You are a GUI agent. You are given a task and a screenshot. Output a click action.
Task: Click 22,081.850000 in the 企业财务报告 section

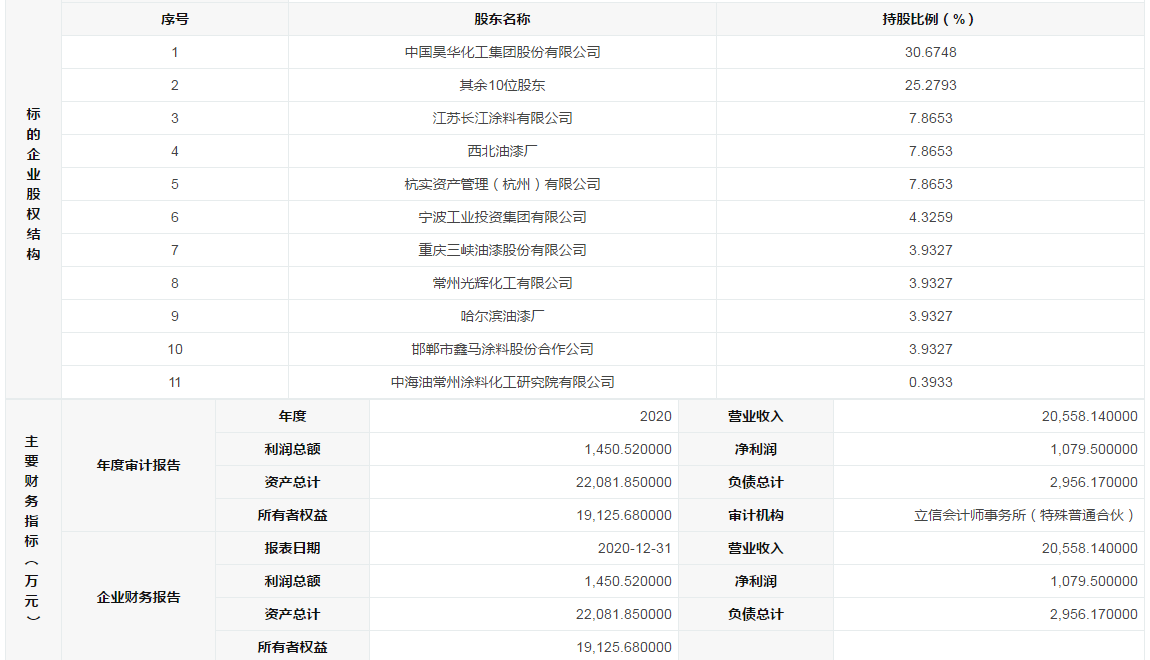point(623,614)
